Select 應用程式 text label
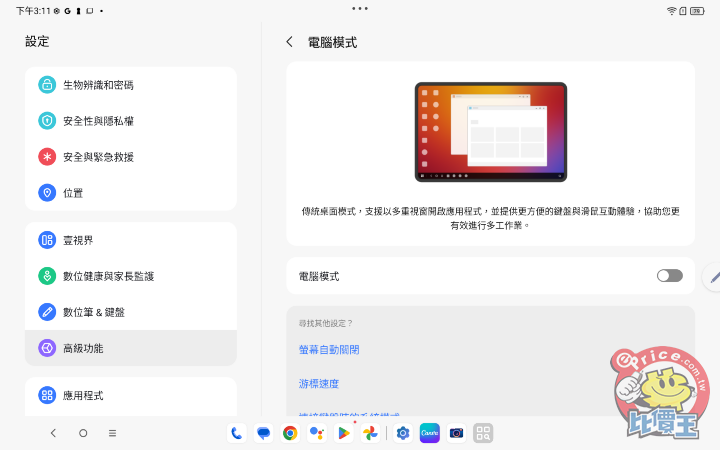 tap(83, 395)
